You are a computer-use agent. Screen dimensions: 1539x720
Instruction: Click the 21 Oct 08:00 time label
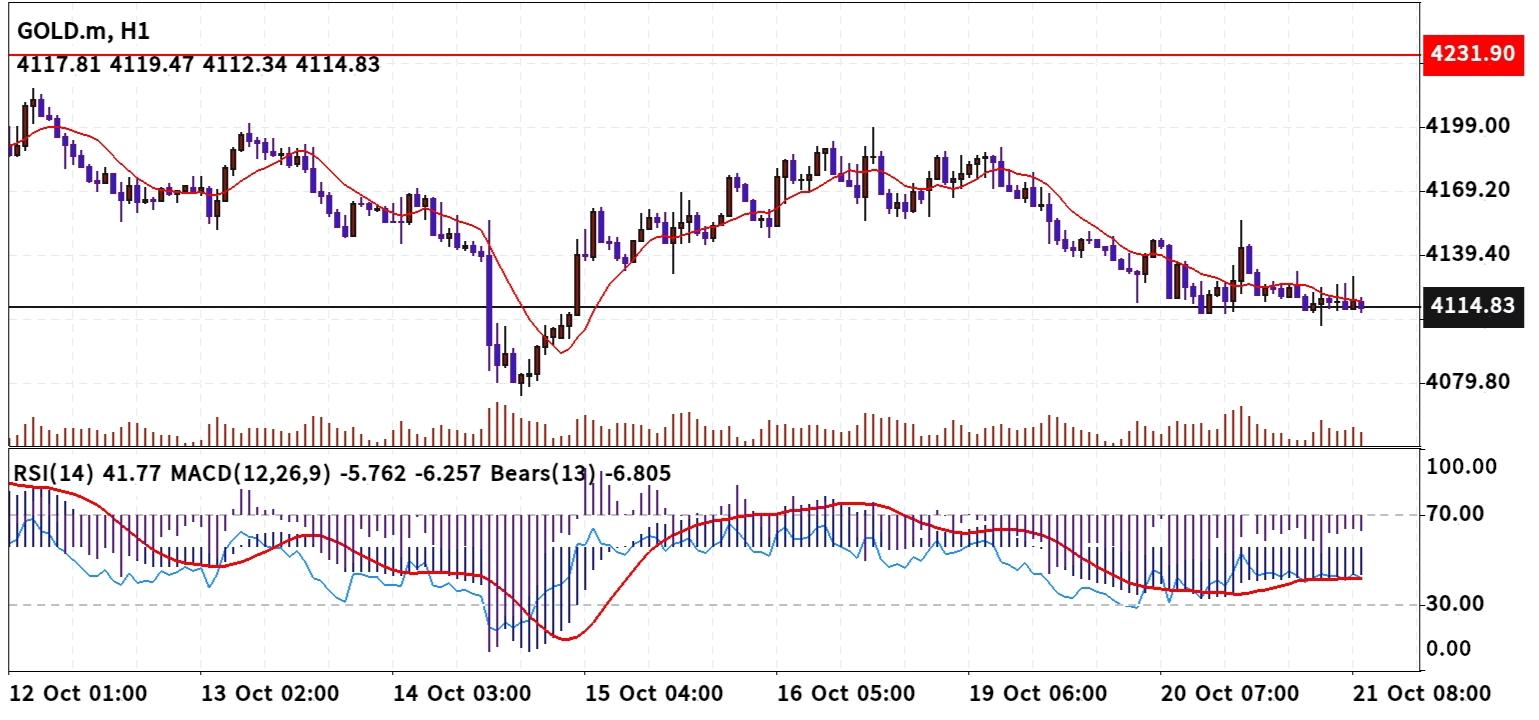[x=1422, y=694]
